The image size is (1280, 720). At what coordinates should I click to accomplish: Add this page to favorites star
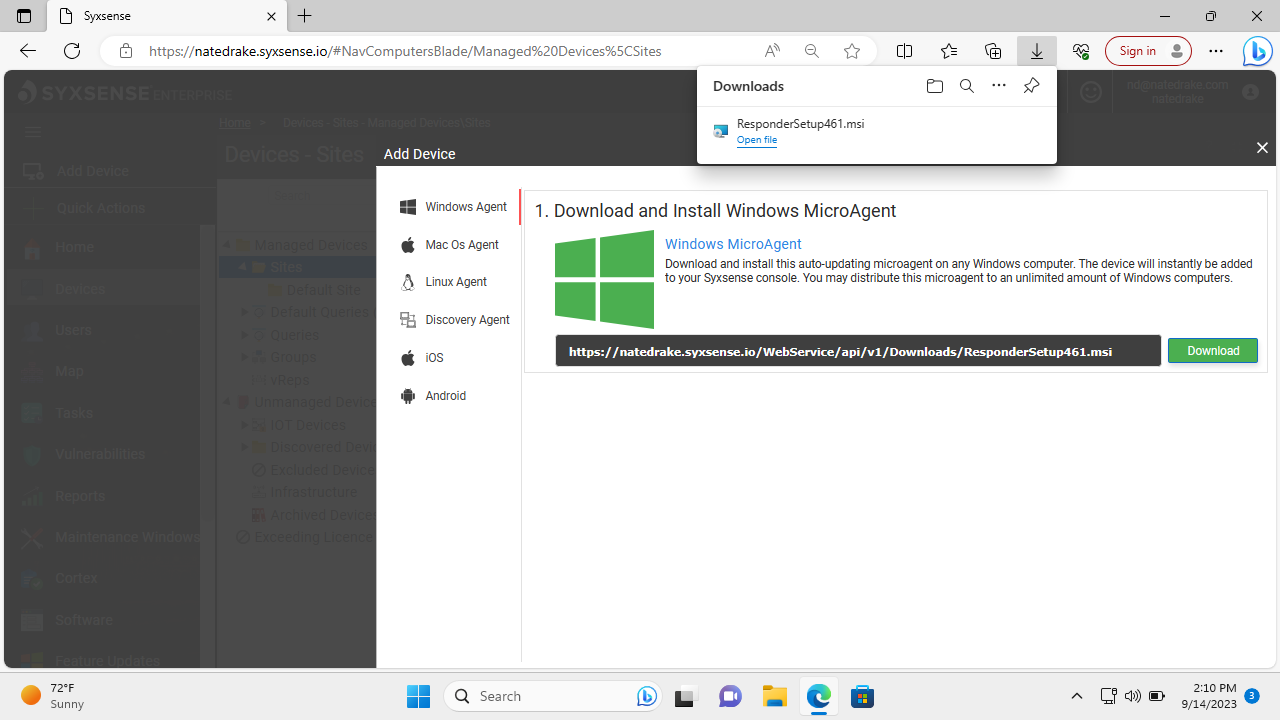coord(852,51)
